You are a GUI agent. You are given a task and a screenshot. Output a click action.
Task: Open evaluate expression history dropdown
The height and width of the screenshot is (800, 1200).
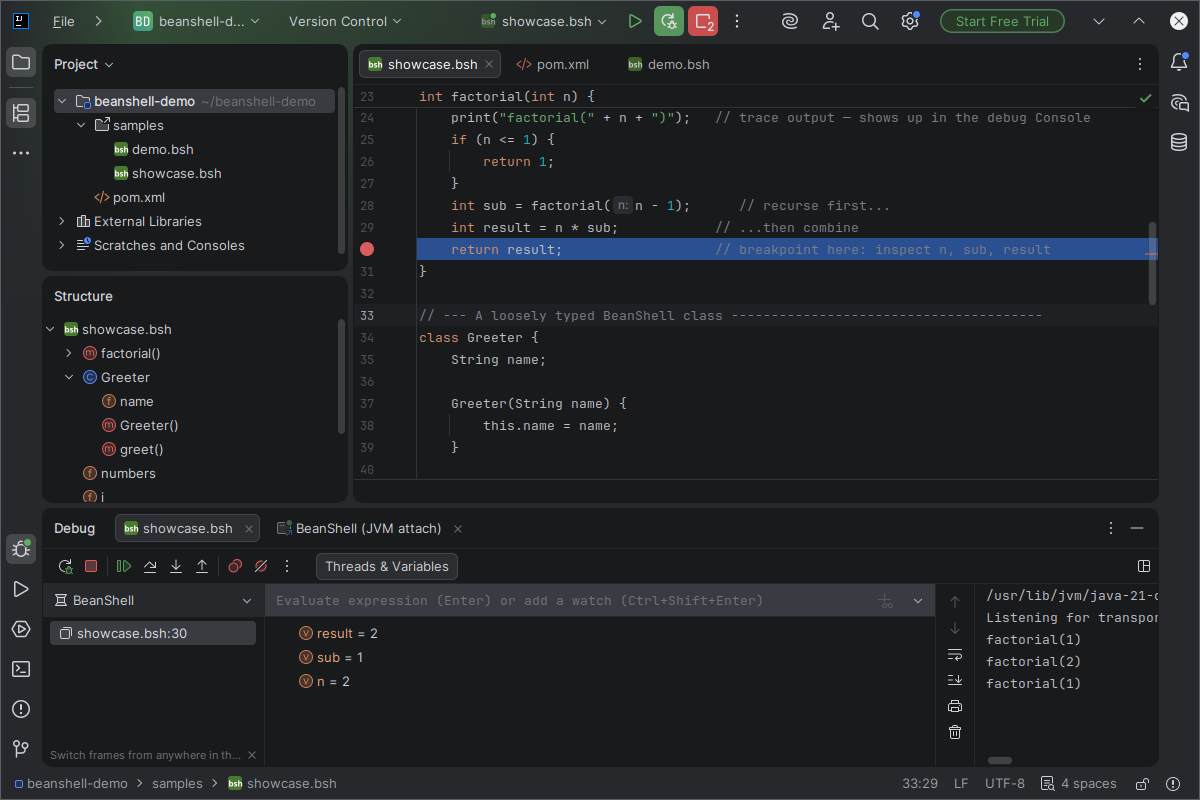coord(918,601)
